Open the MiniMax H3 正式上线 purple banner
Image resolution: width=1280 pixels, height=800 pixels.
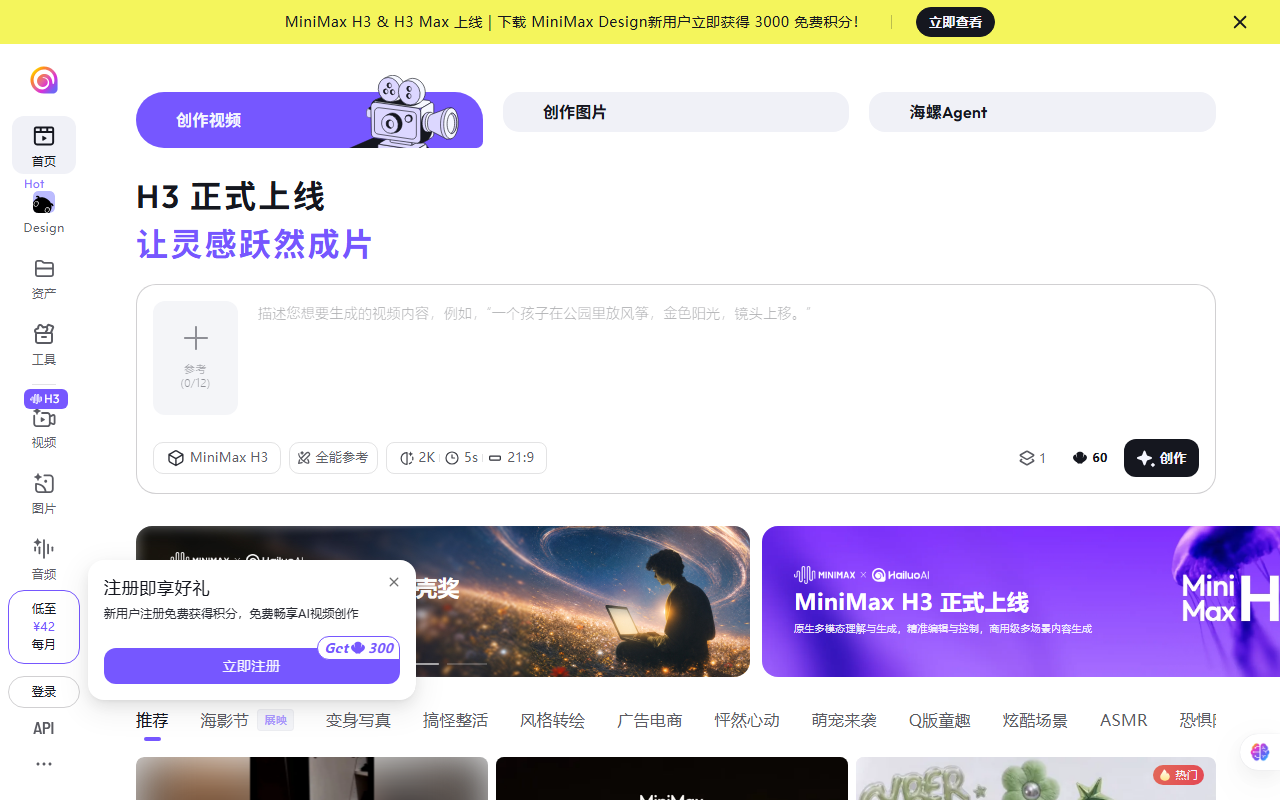pyautogui.click(x=1021, y=602)
